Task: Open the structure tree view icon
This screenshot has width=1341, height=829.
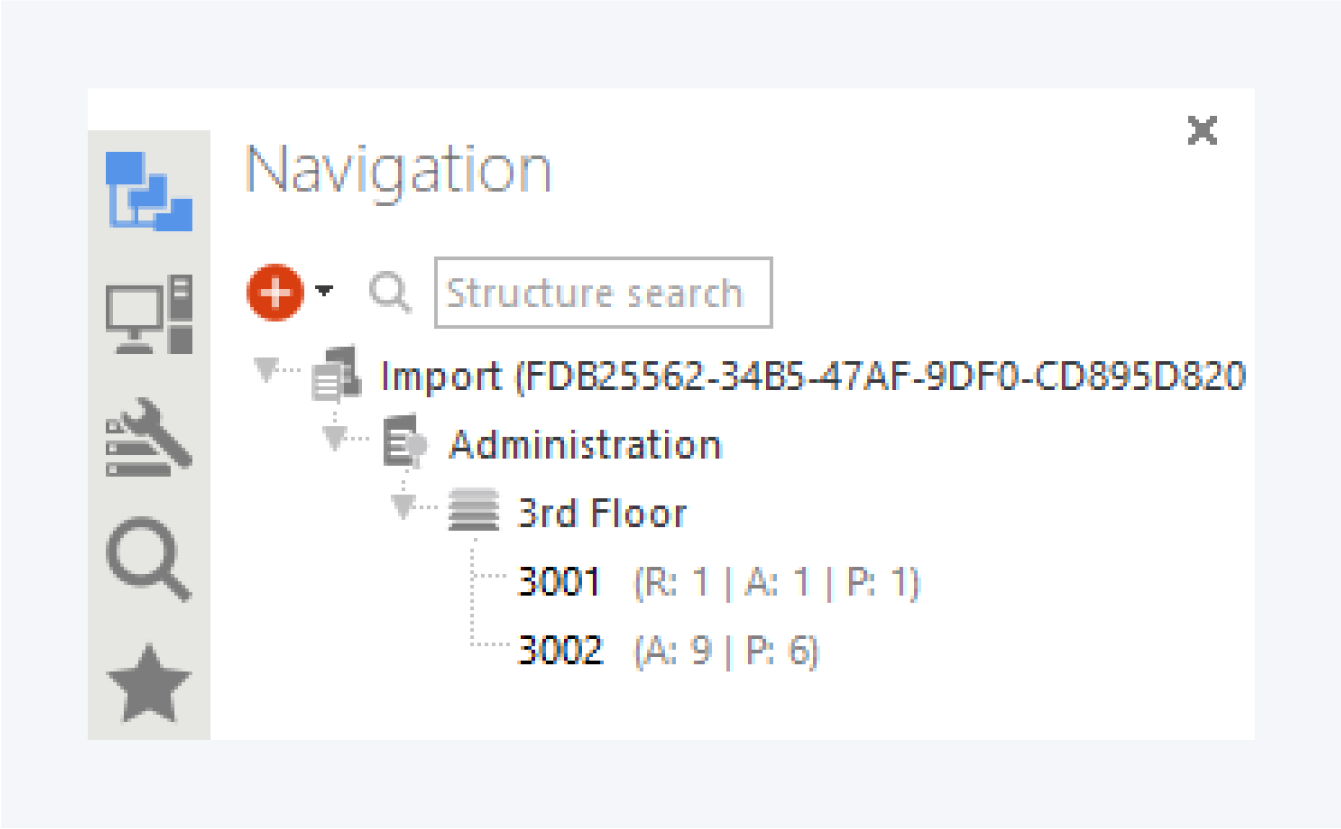Action: 149,190
